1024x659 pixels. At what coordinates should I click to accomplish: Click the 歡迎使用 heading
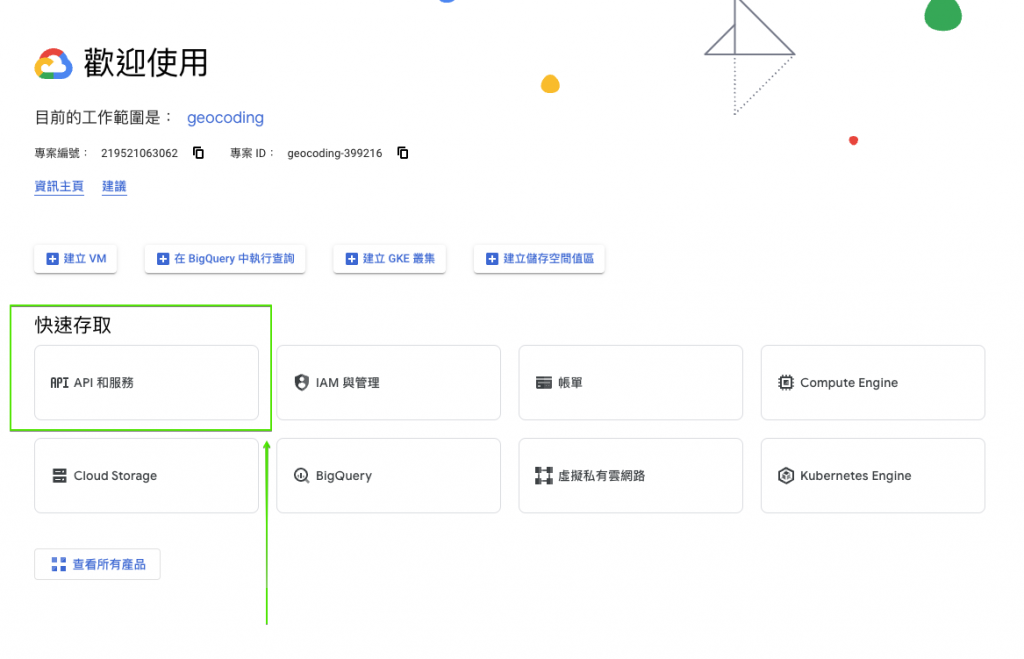[146, 63]
